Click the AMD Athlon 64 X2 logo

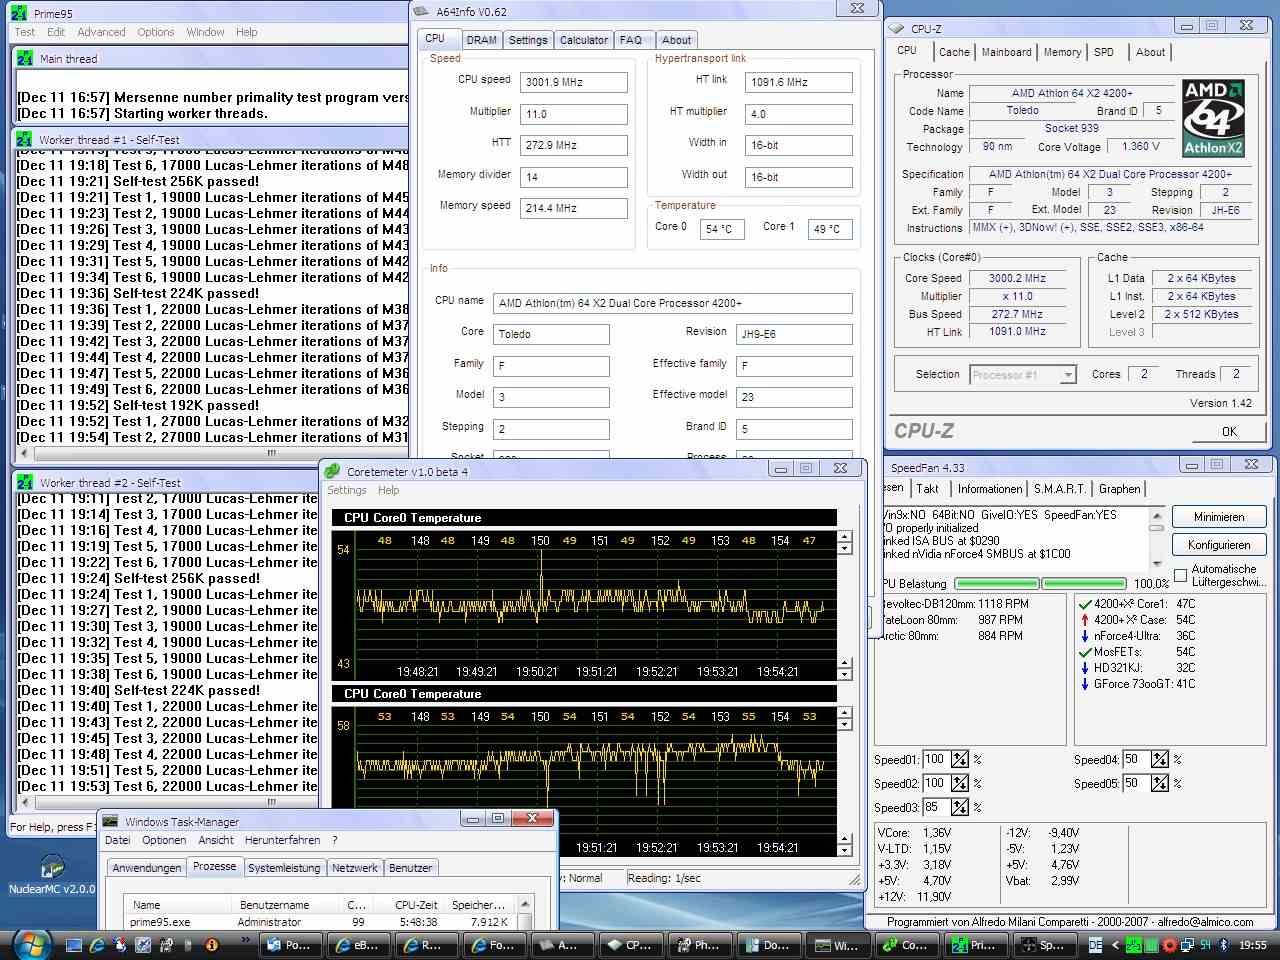click(x=1212, y=118)
